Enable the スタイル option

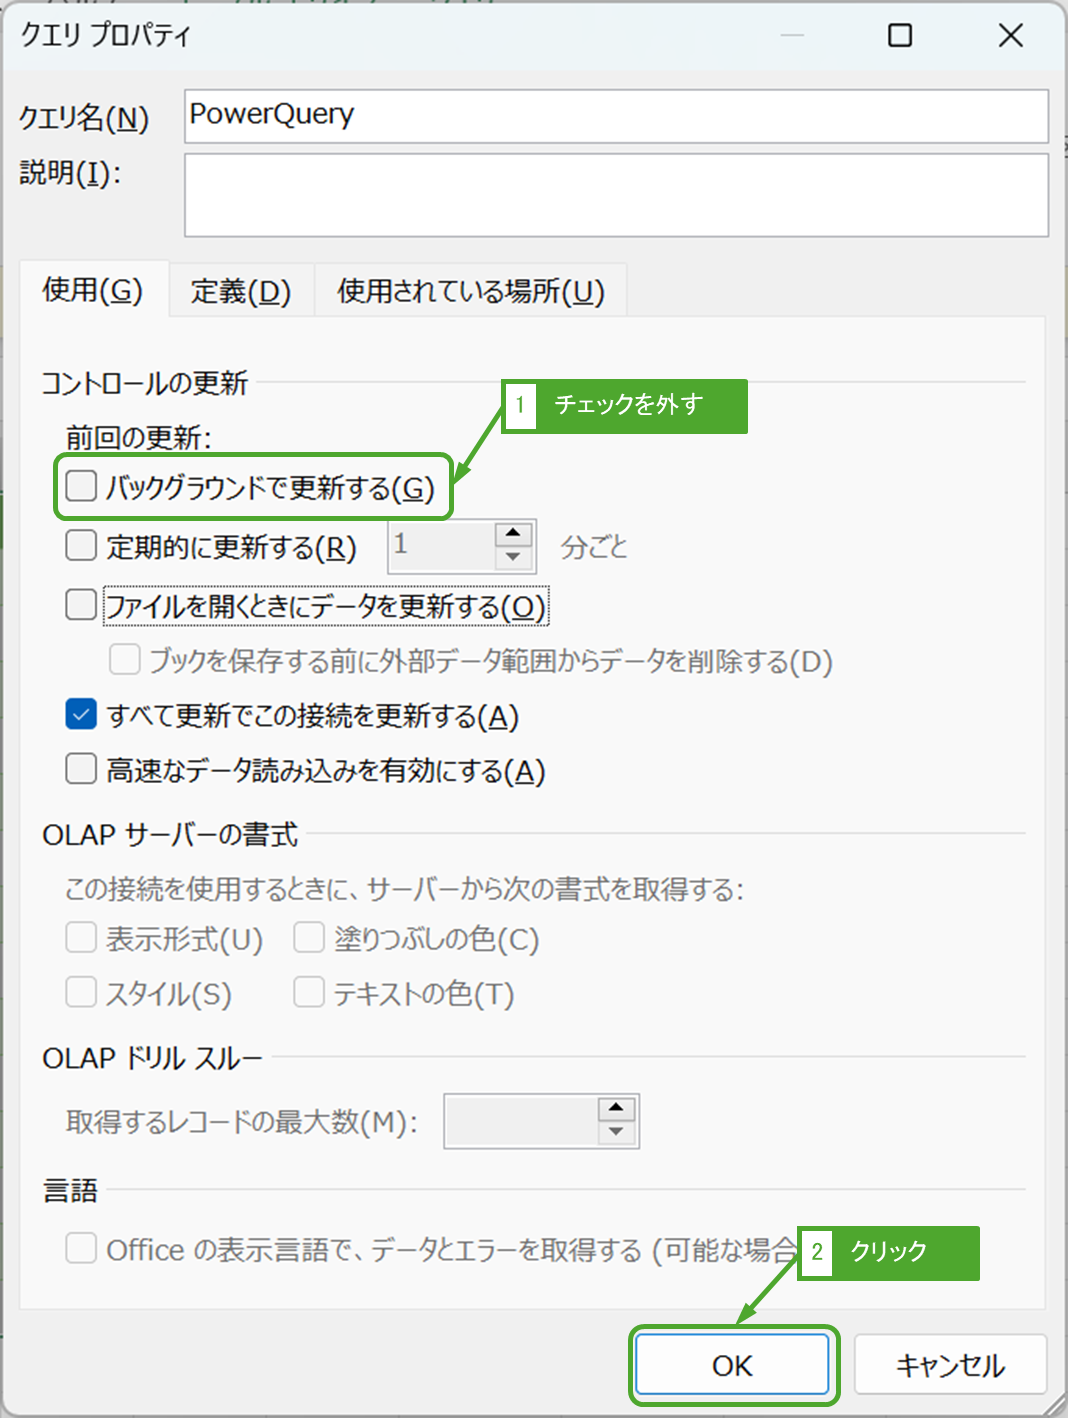(80, 992)
